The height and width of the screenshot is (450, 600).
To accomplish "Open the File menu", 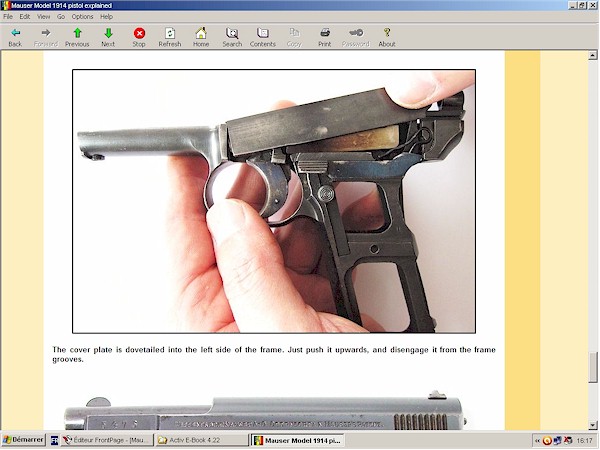I will [8, 16].
